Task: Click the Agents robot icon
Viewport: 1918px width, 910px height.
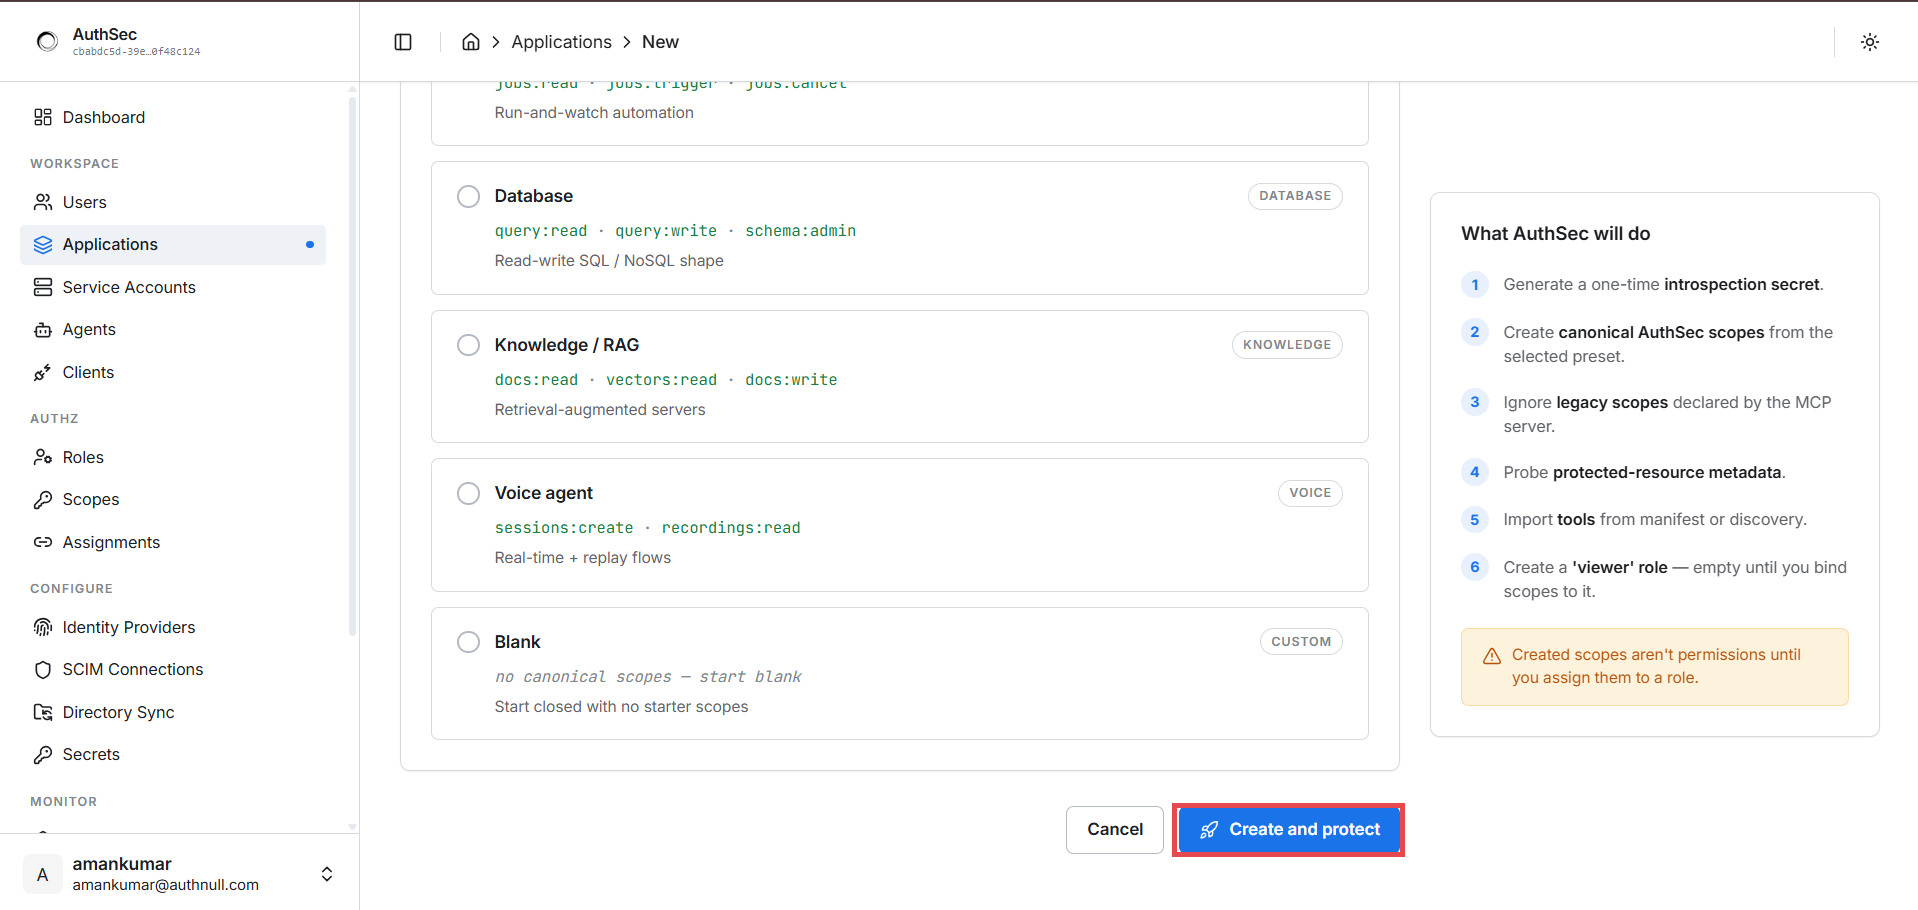Action: click(43, 330)
